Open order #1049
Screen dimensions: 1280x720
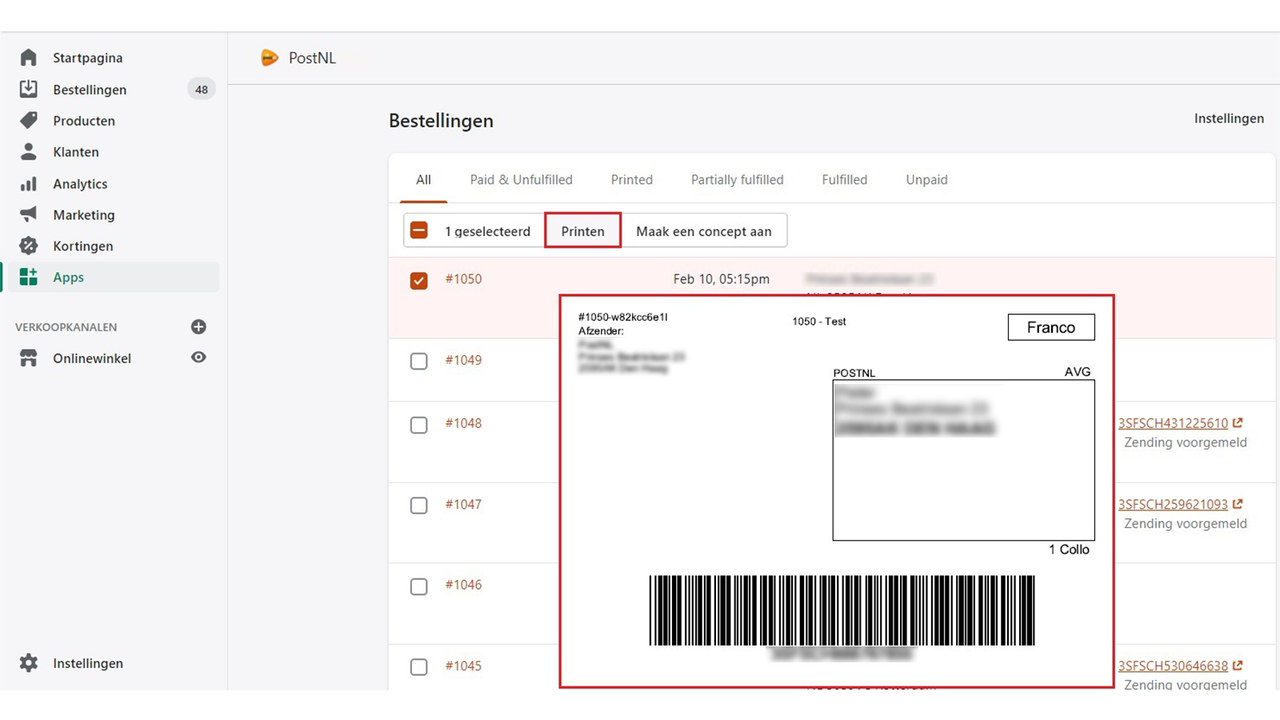click(x=463, y=360)
